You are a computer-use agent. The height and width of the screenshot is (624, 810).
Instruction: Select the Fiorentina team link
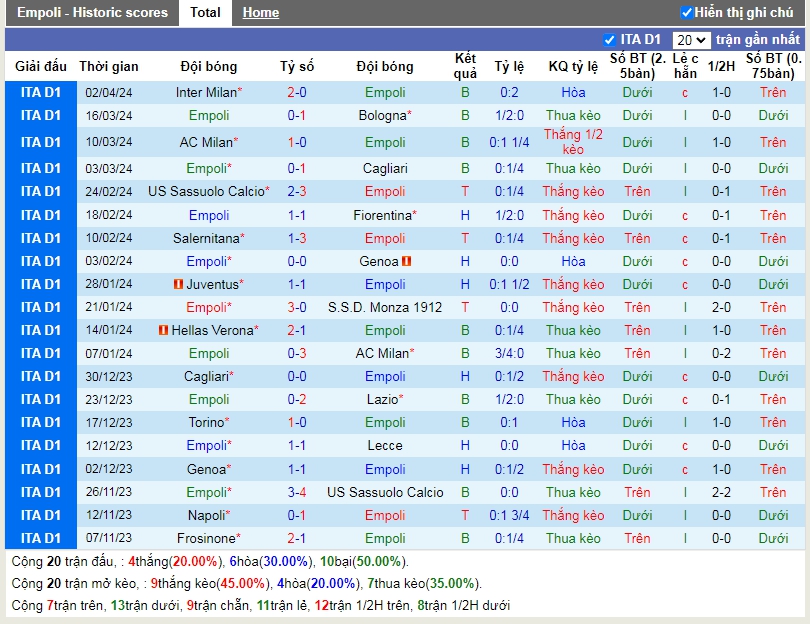(x=382, y=216)
